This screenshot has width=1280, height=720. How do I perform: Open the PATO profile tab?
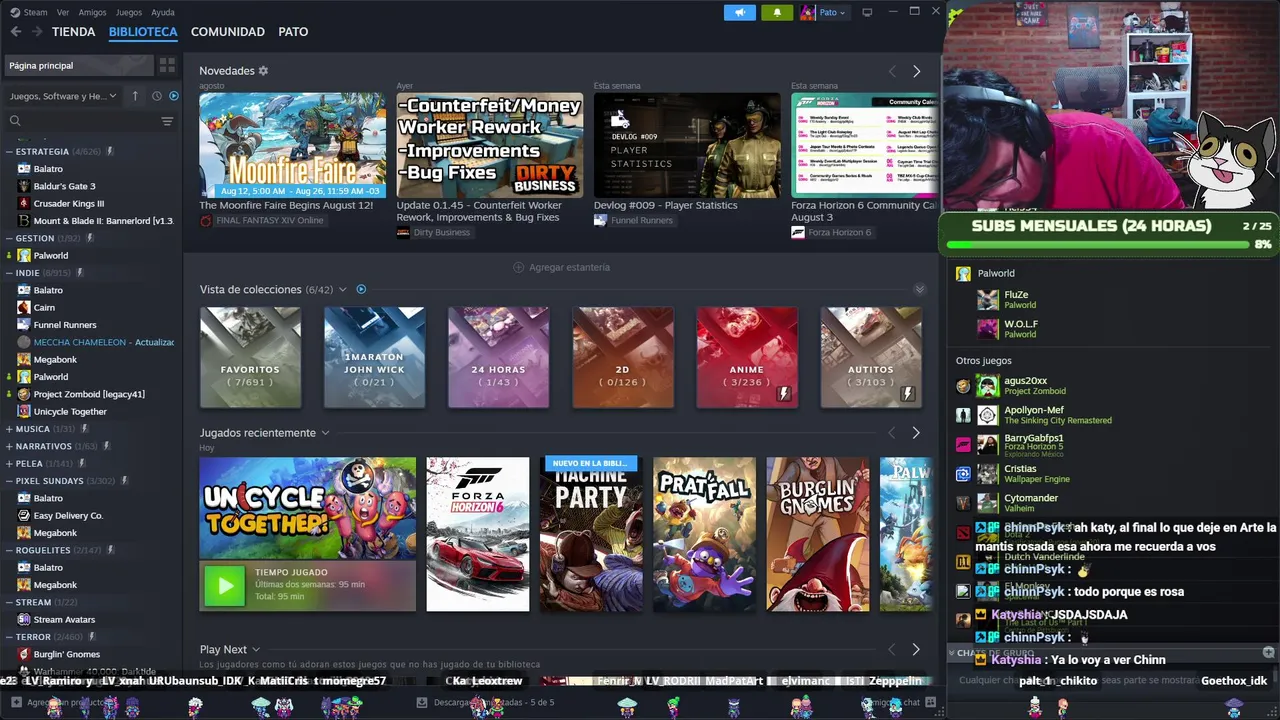(x=293, y=32)
